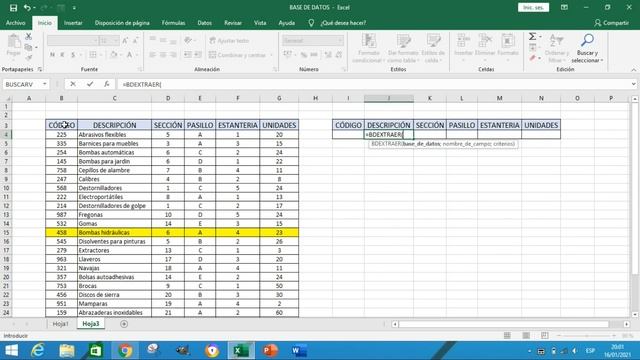Switch to the Insertar tab
Viewport: 640px width, 360px height.
(73, 23)
